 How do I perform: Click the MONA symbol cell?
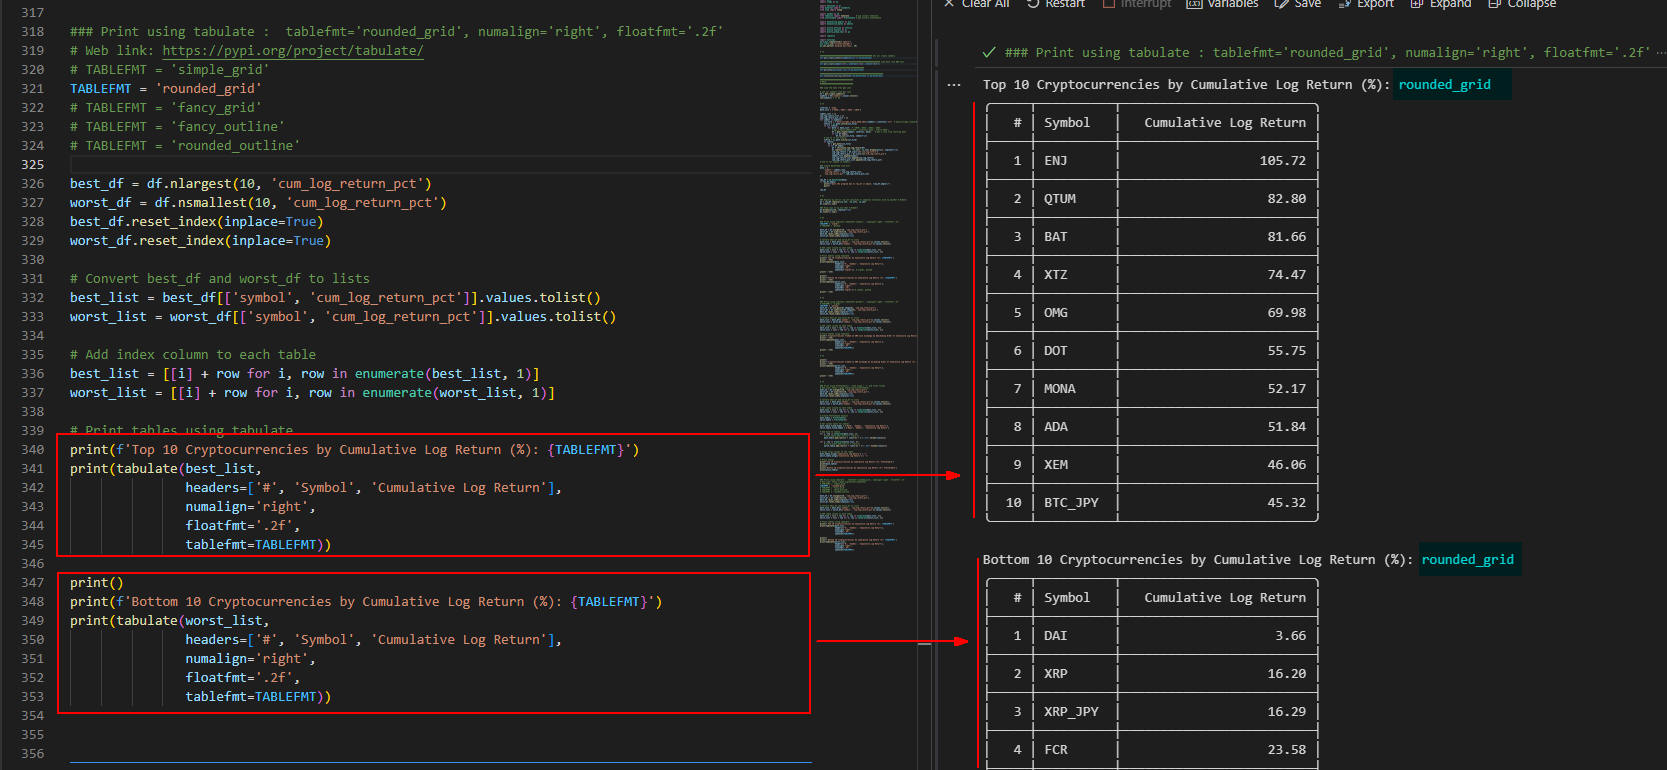click(1060, 389)
